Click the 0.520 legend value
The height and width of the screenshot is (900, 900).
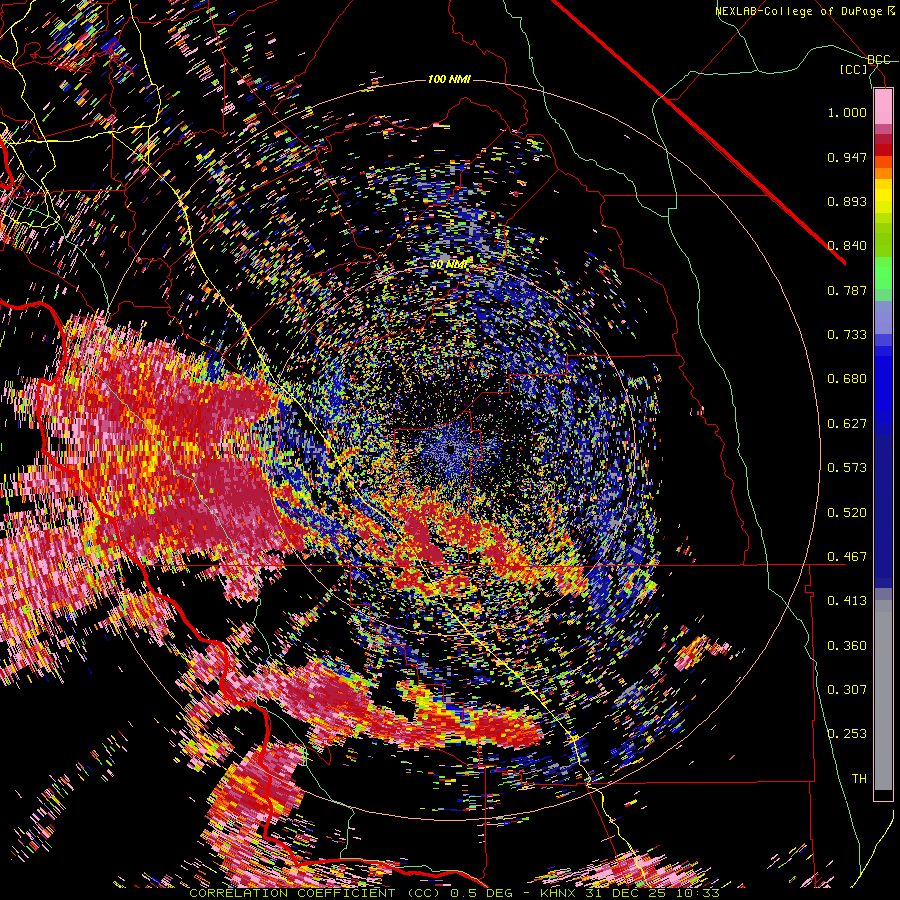(x=847, y=513)
